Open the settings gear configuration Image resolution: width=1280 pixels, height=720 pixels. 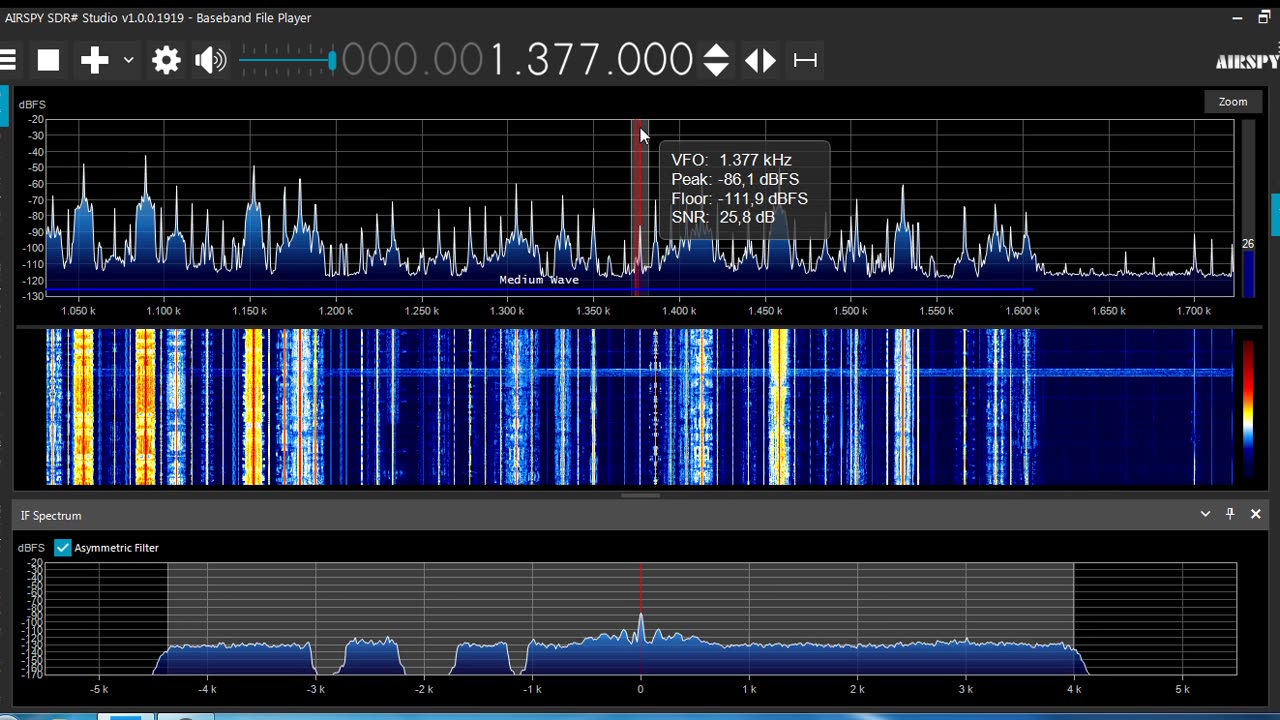pos(166,60)
